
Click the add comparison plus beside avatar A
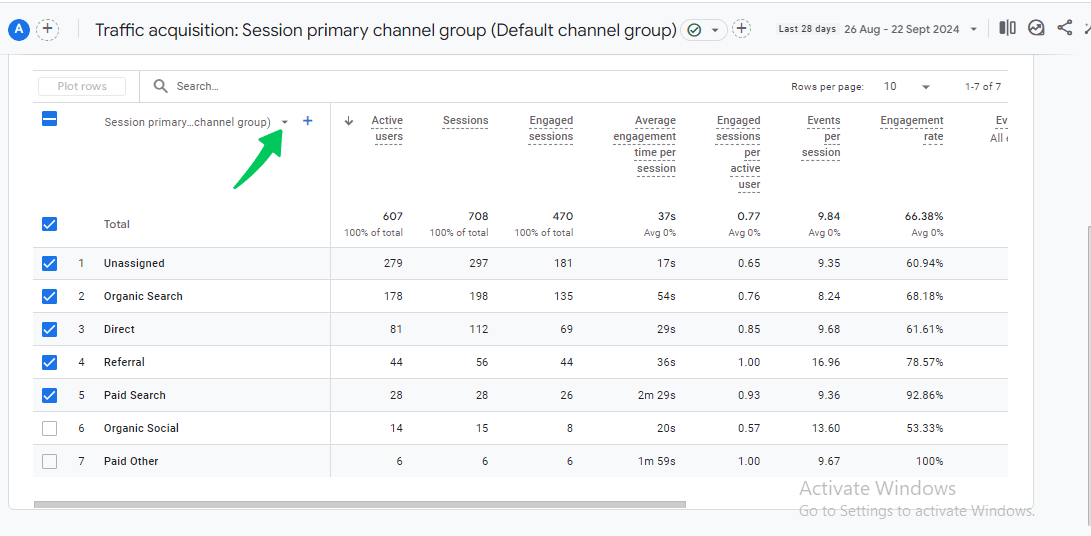[x=47, y=29]
